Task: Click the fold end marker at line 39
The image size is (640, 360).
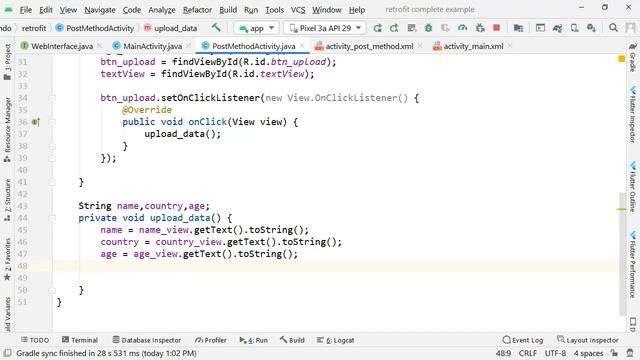Action: (x=52, y=158)
